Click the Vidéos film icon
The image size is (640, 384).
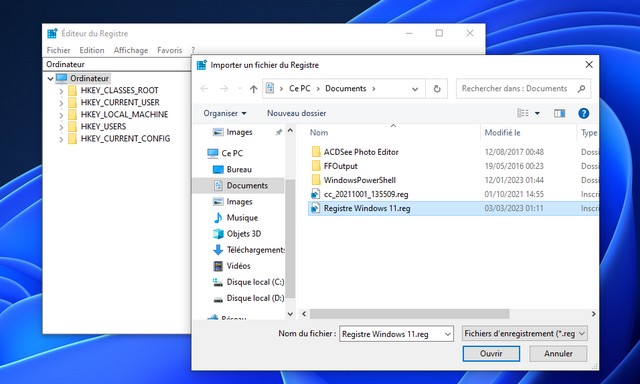[218, 266]
